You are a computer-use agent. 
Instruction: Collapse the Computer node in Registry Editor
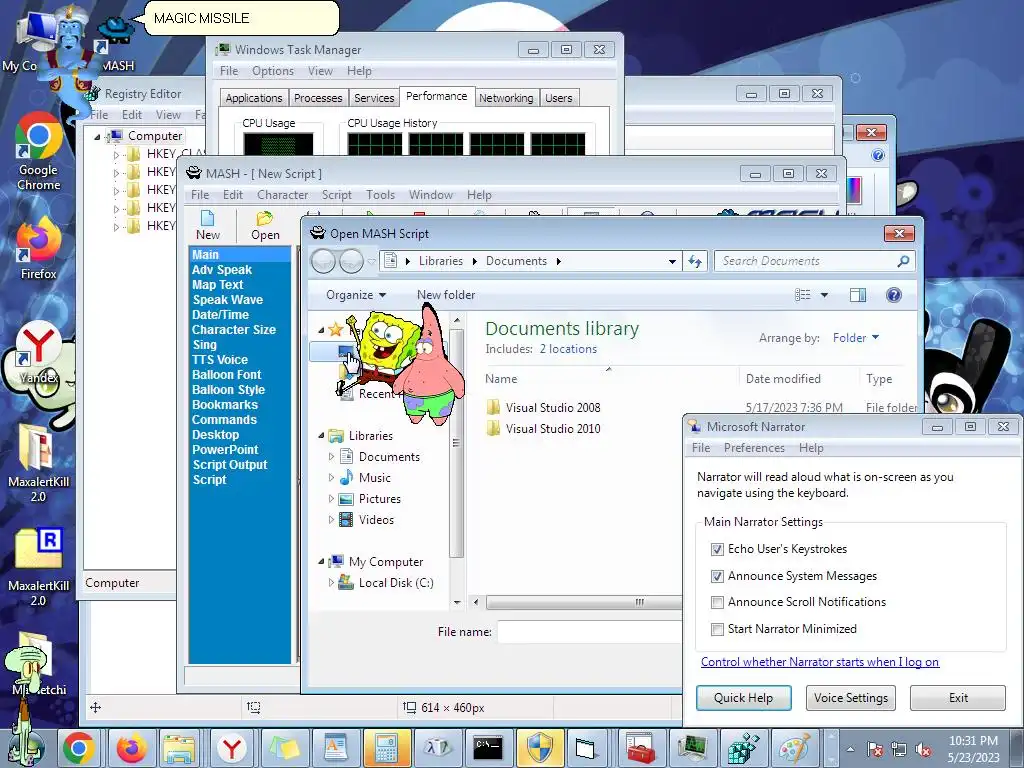point(97,136)
